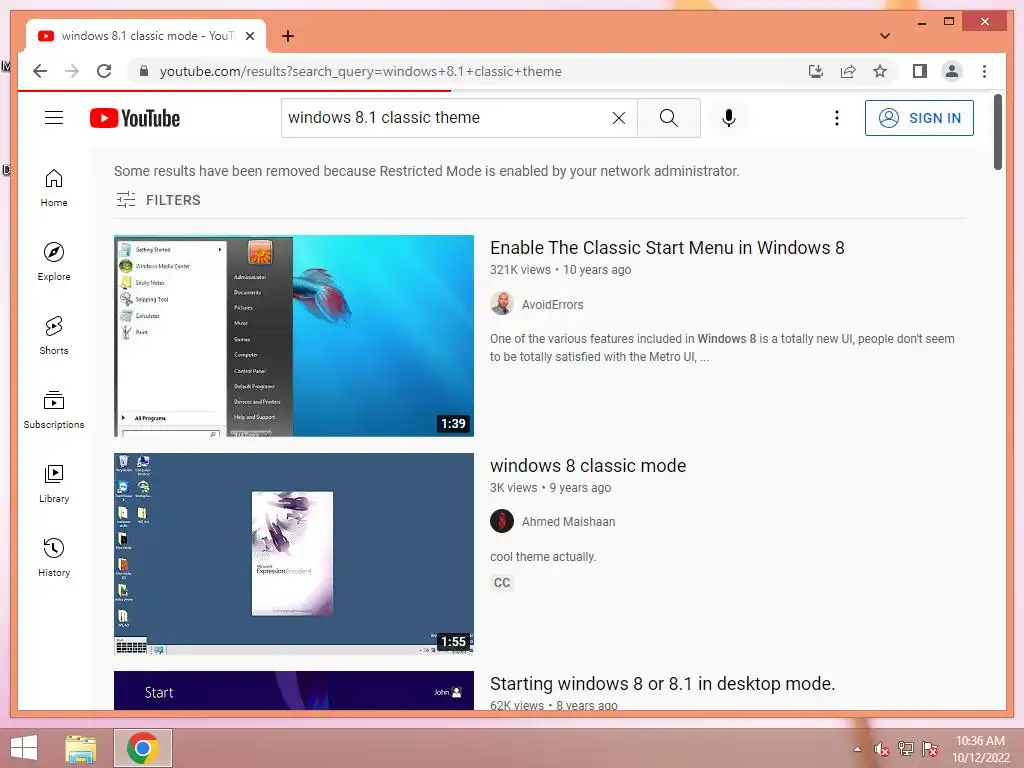Viewport: 1024px width, 768px height.
Task: Open the Chrome profile avatar
Action: click(x=952, y=71)
